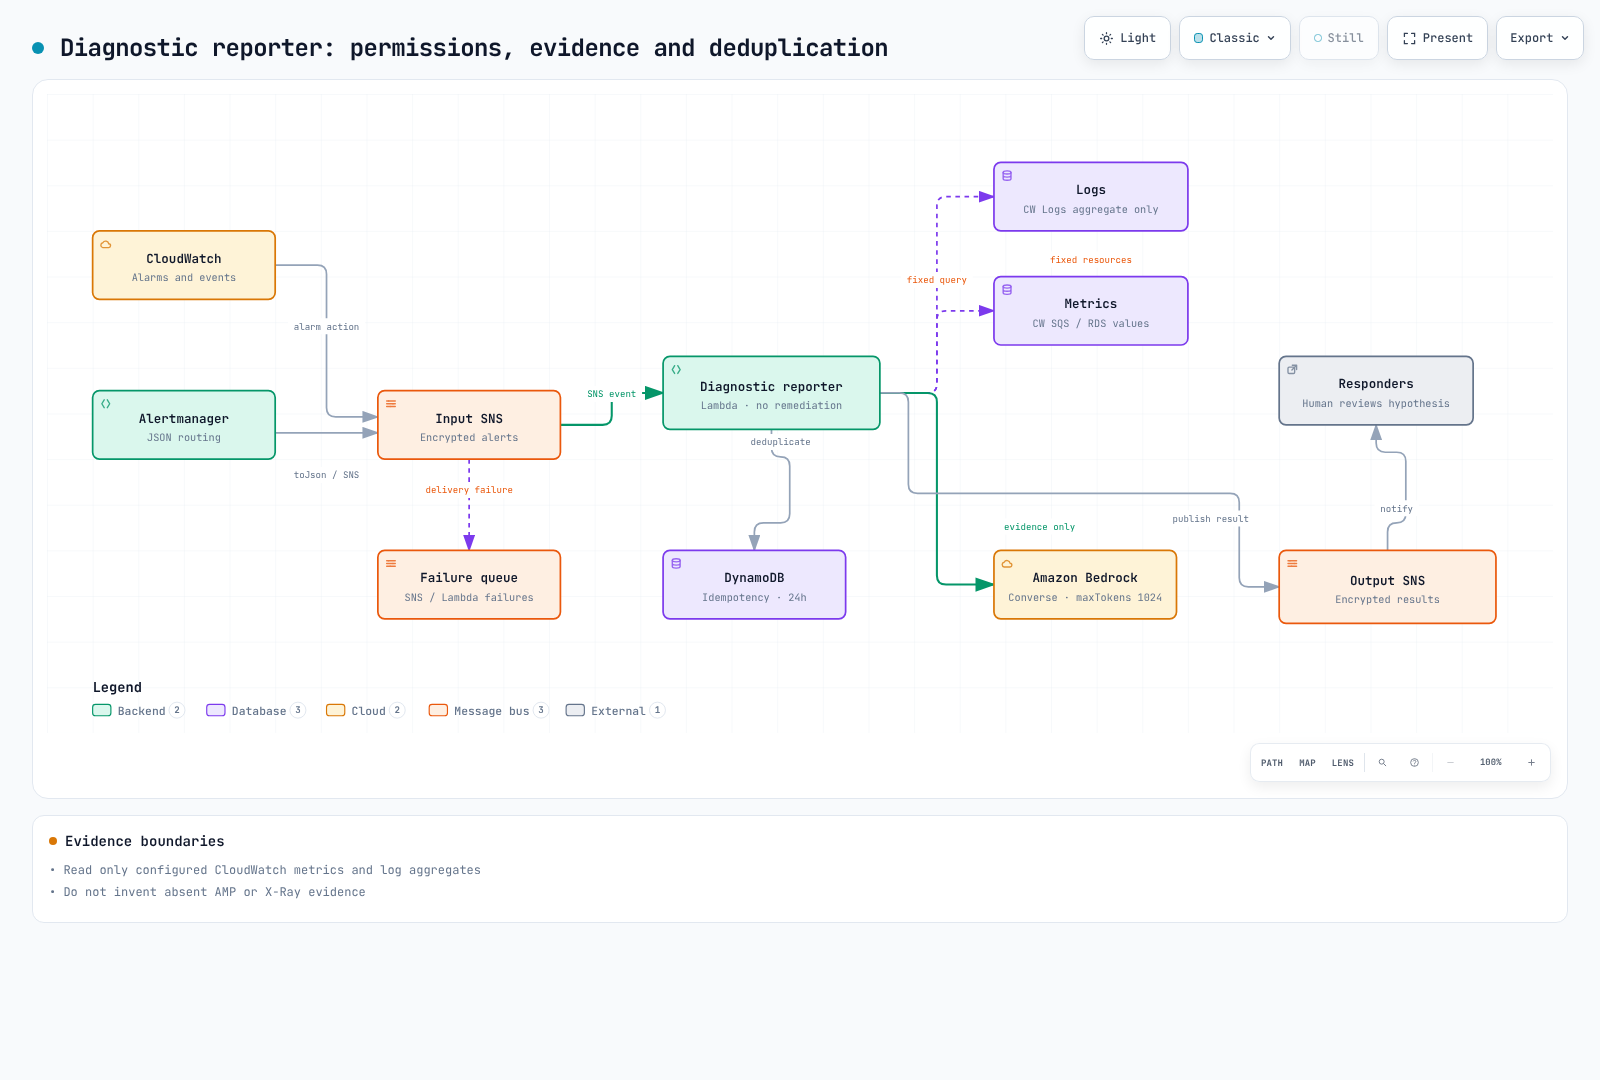Viewport: 1600px width, 1080px height.
Task: Toggle Message bus category in the legend
Action: click(488, 711)
